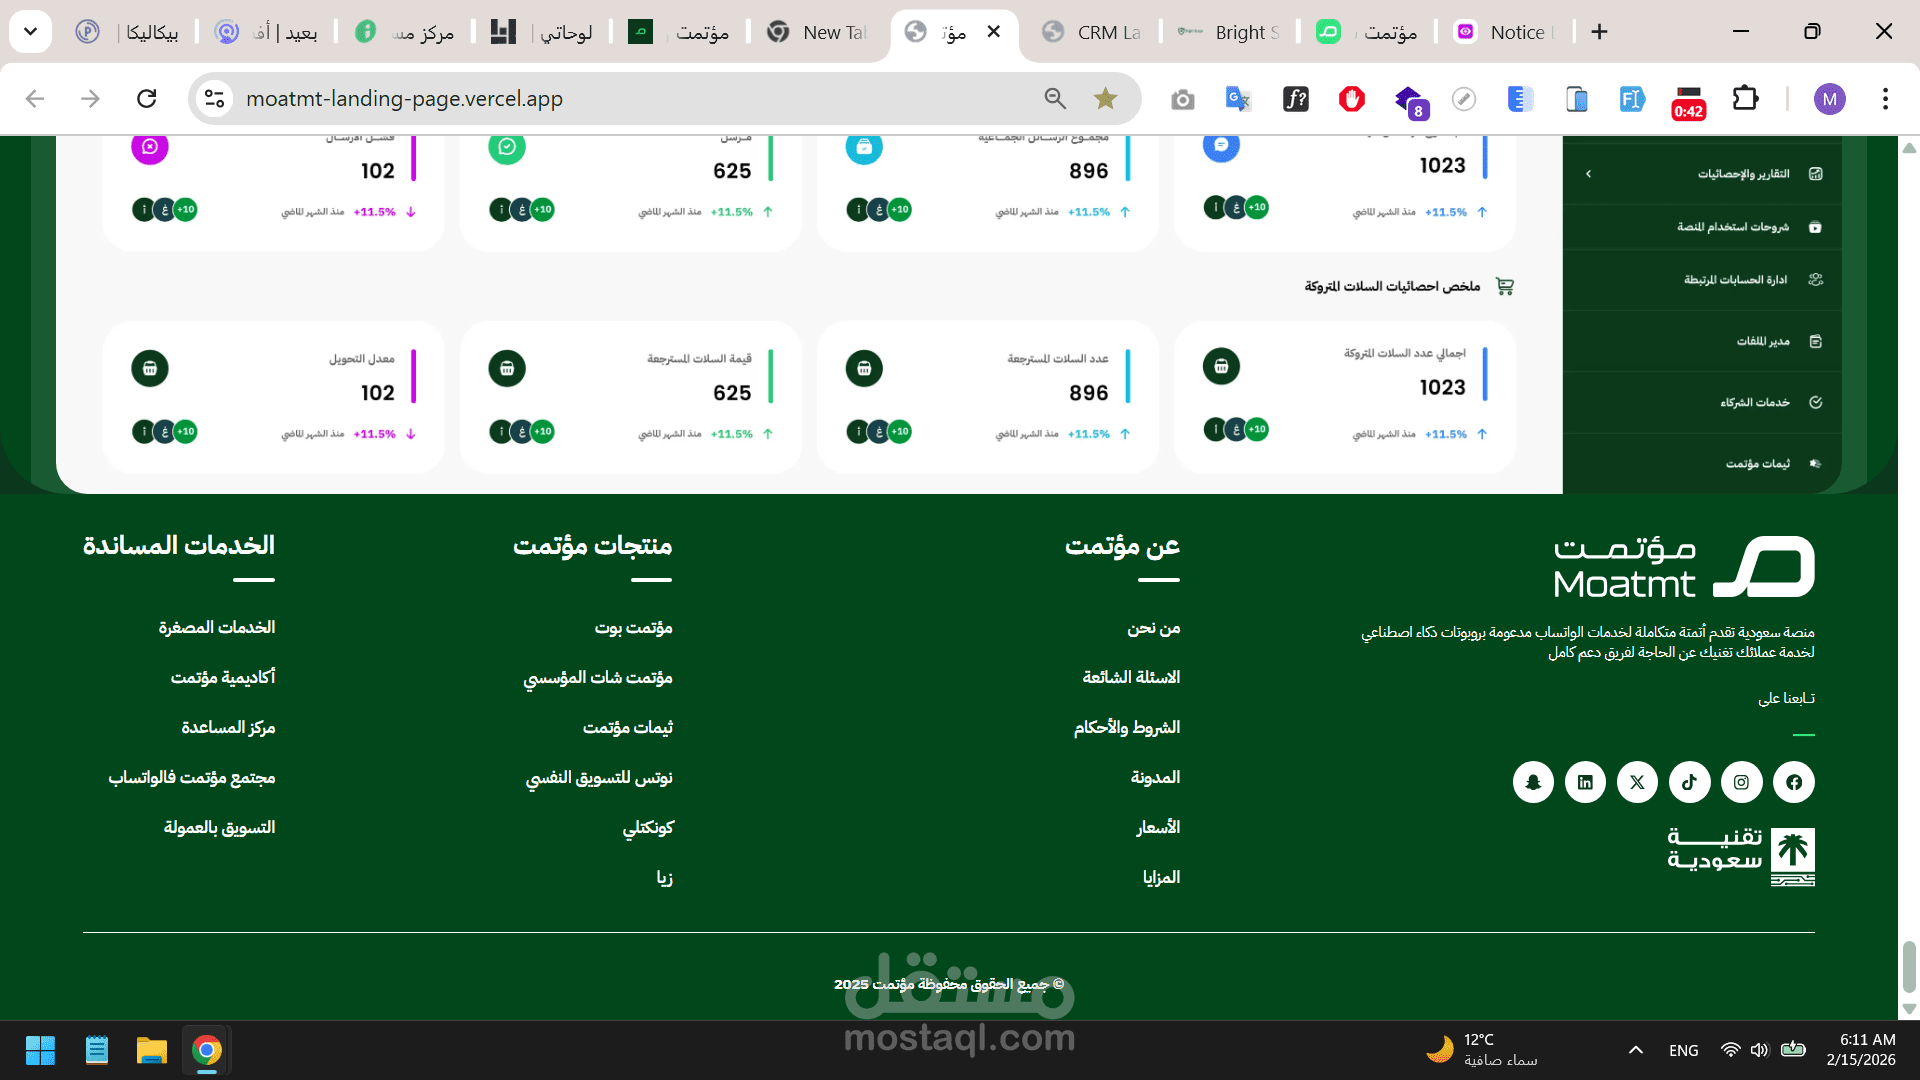Click the X (Twitter) footer icon

point(1637,782)
